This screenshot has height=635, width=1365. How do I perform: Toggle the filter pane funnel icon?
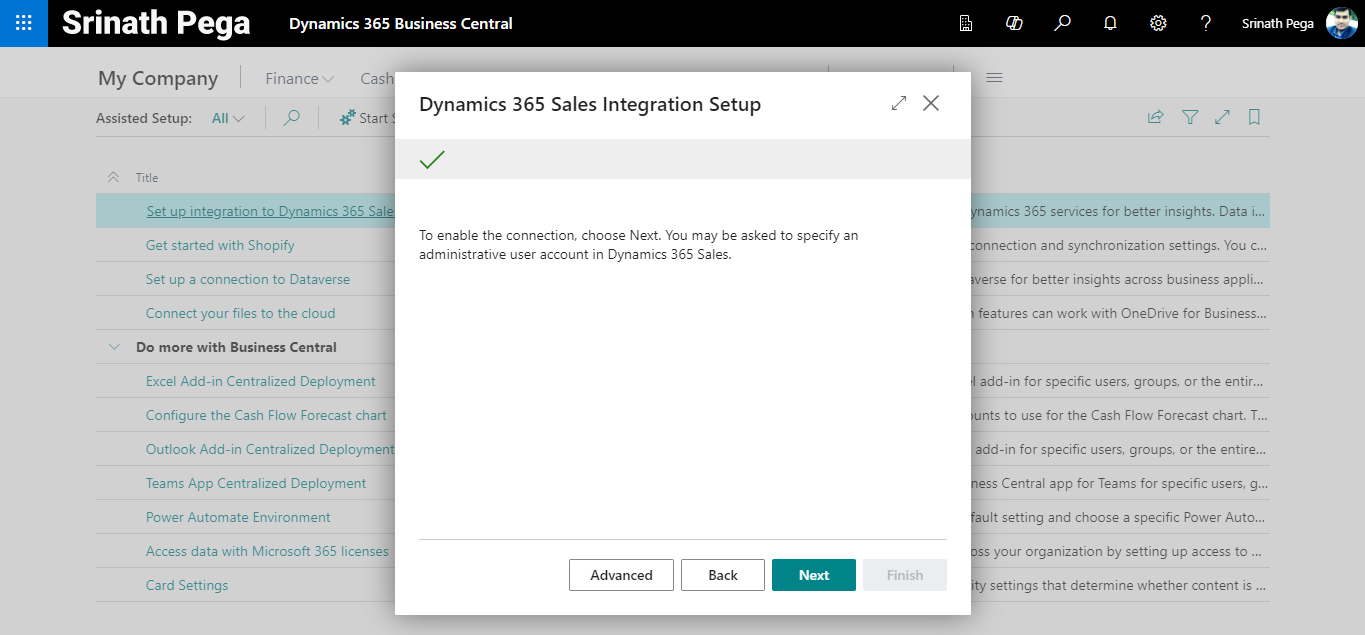1190,118
